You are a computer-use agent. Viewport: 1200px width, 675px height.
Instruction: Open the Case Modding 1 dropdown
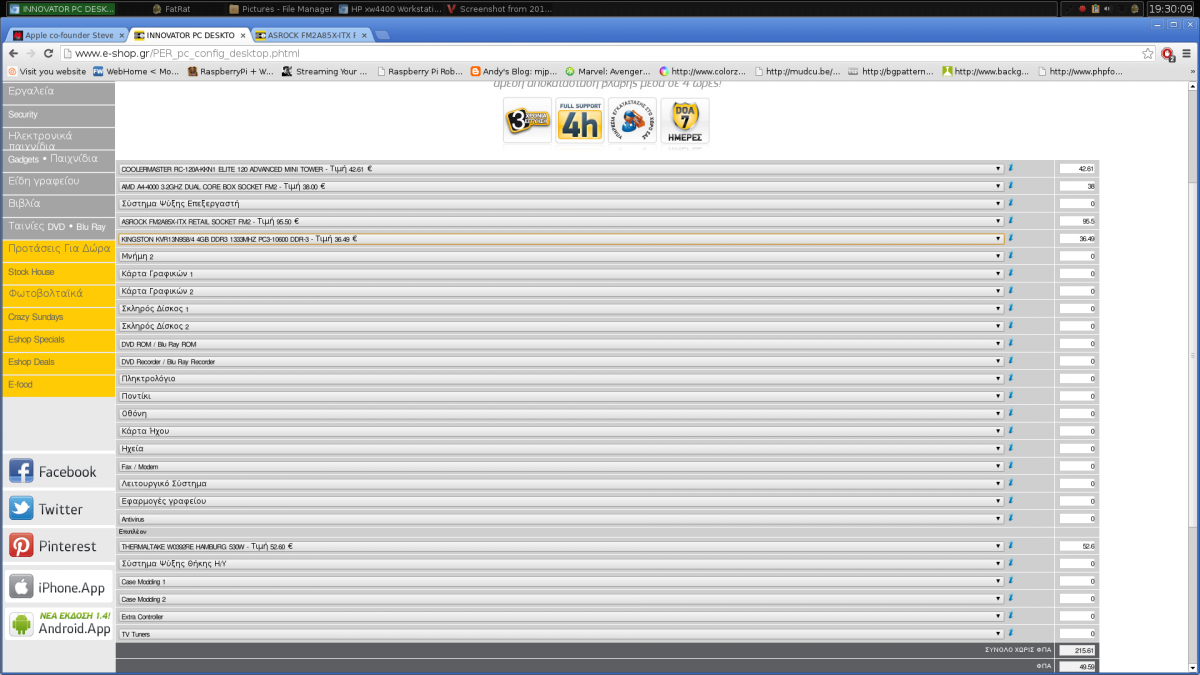click(x=560, y=581)
